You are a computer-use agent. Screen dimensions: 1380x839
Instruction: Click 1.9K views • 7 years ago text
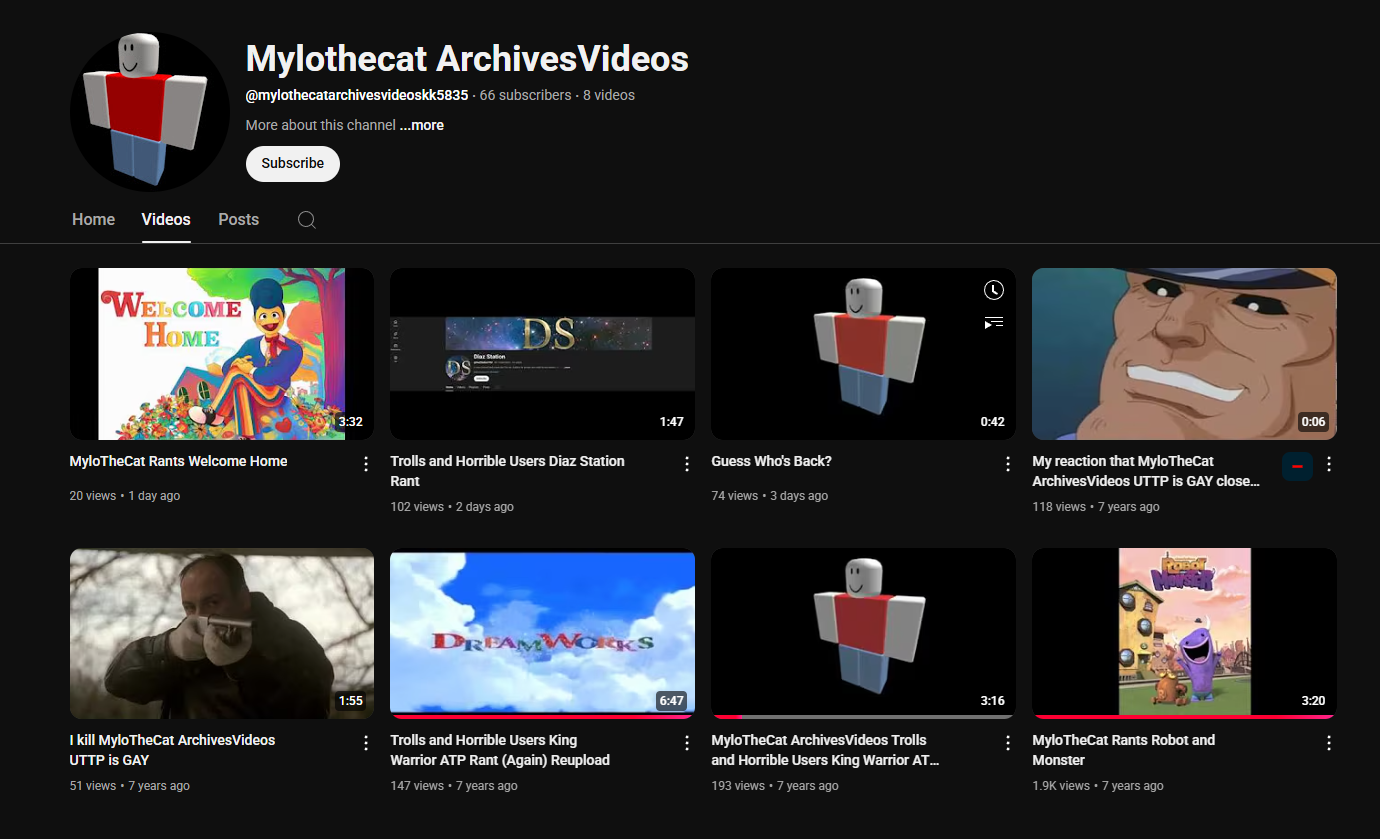tap(1098, 786)
